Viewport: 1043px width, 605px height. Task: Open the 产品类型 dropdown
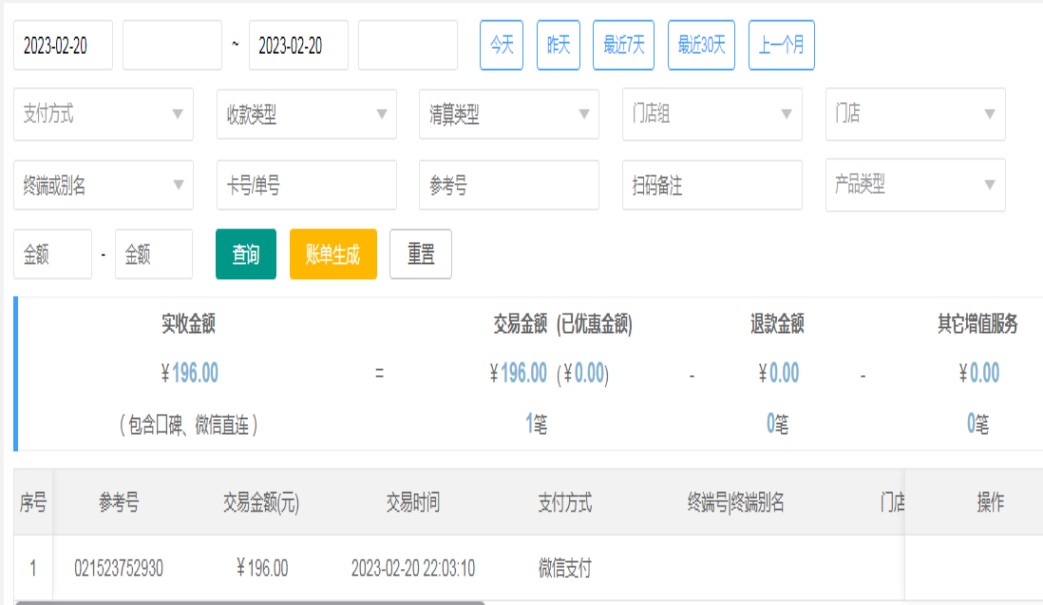coord(915,185)
